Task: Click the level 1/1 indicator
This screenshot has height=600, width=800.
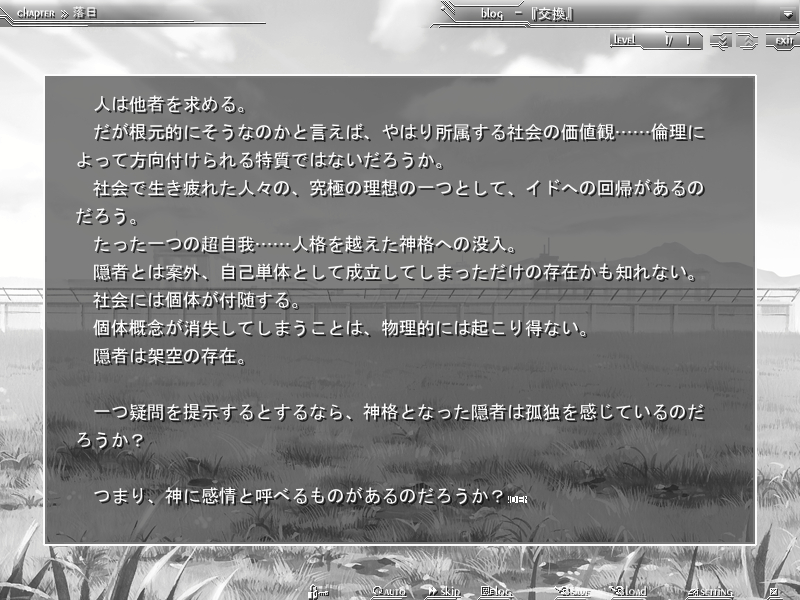Action: (x=656, y=40)
